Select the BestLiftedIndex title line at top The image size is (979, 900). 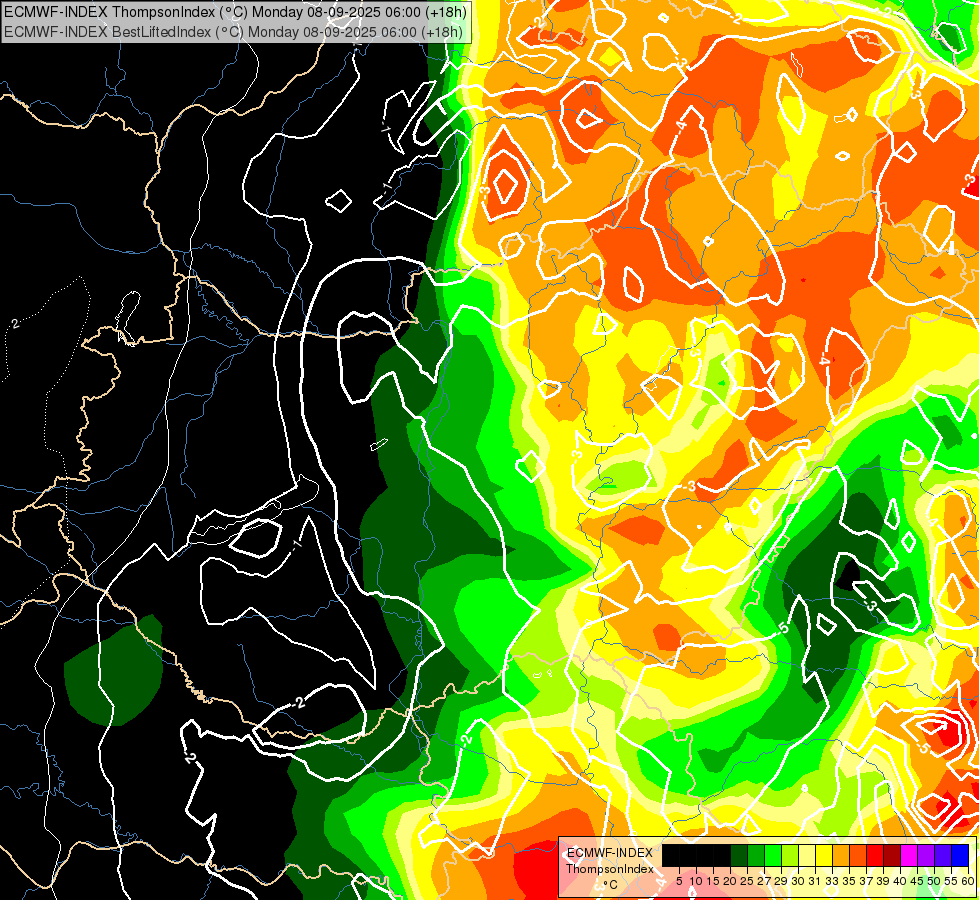[234, 32]
